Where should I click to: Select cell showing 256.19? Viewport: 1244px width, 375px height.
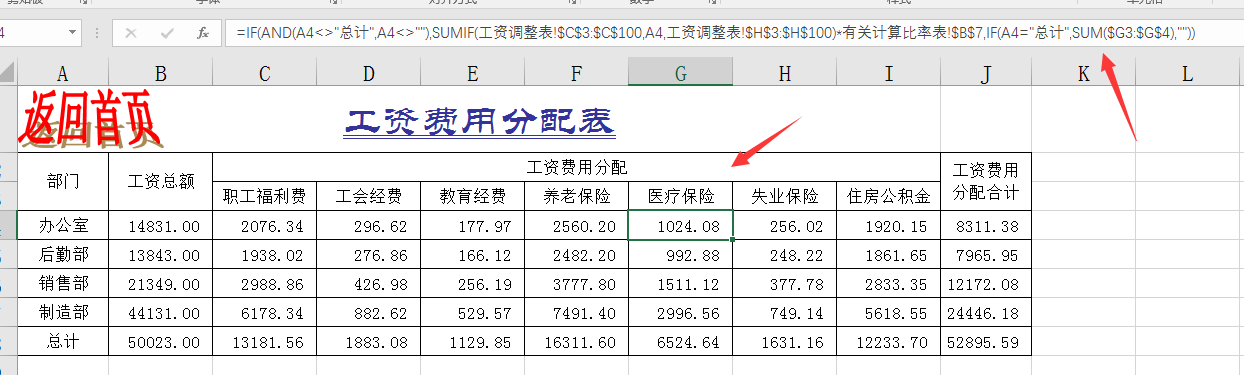[472, 283]
